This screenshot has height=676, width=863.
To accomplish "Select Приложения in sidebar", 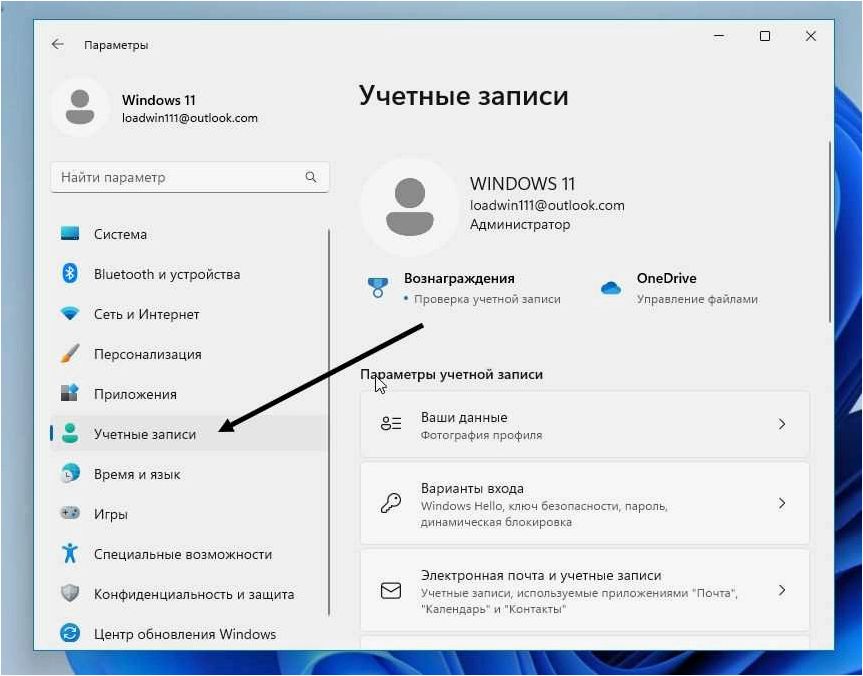I will tap(188, 394).
